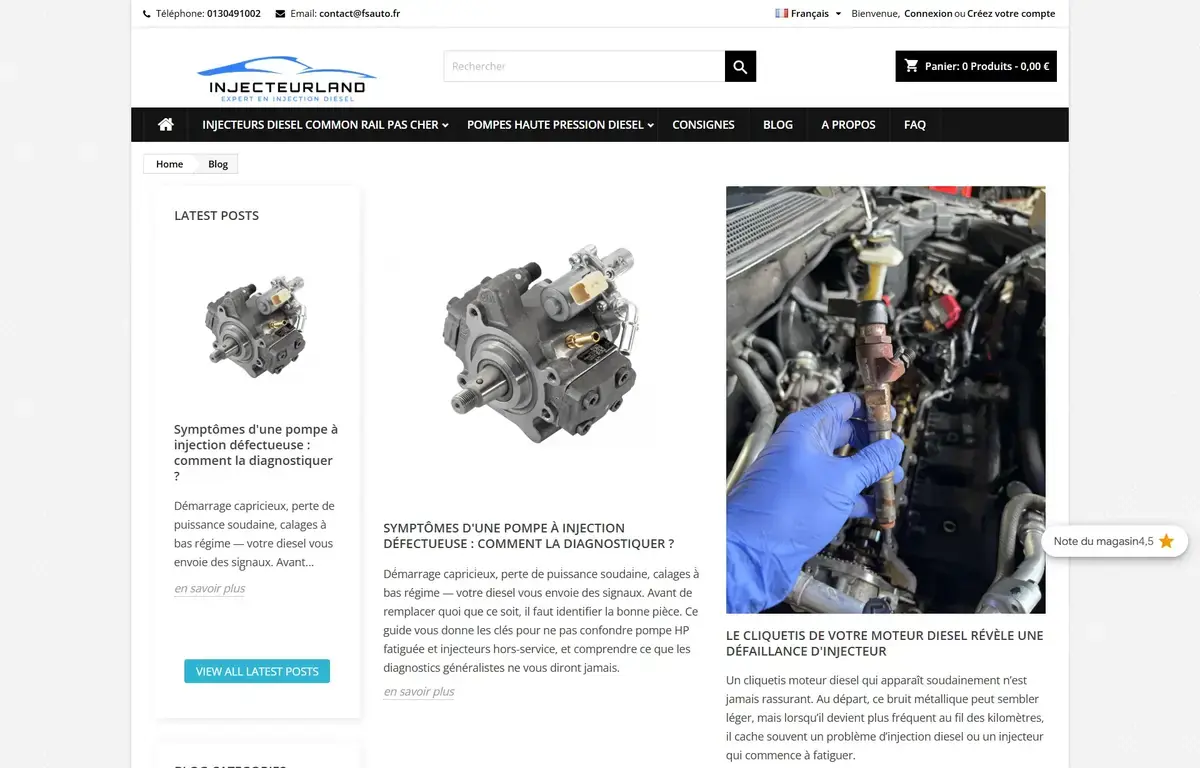This screenshot has width=1200, height=768.
Task: Click the Note du magasin 4,5 badge
Action: [1115, 541]
